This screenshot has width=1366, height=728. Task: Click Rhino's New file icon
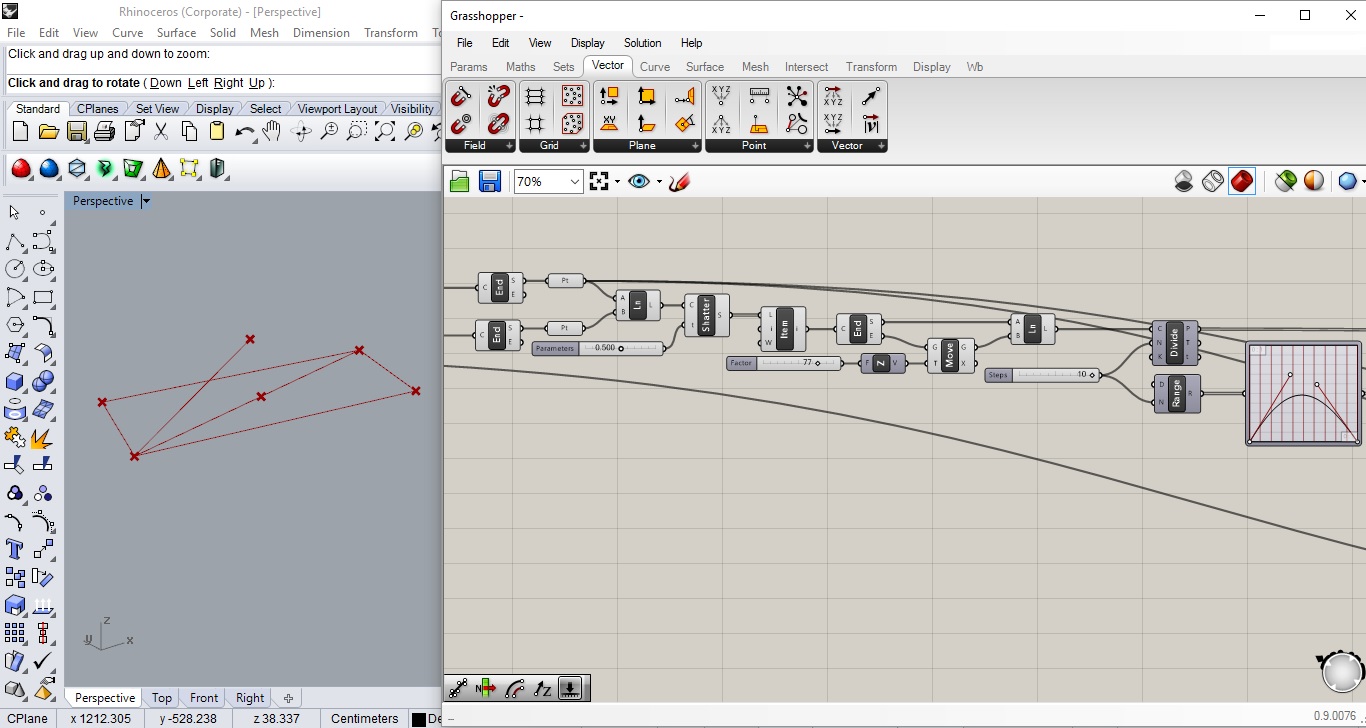20,131
